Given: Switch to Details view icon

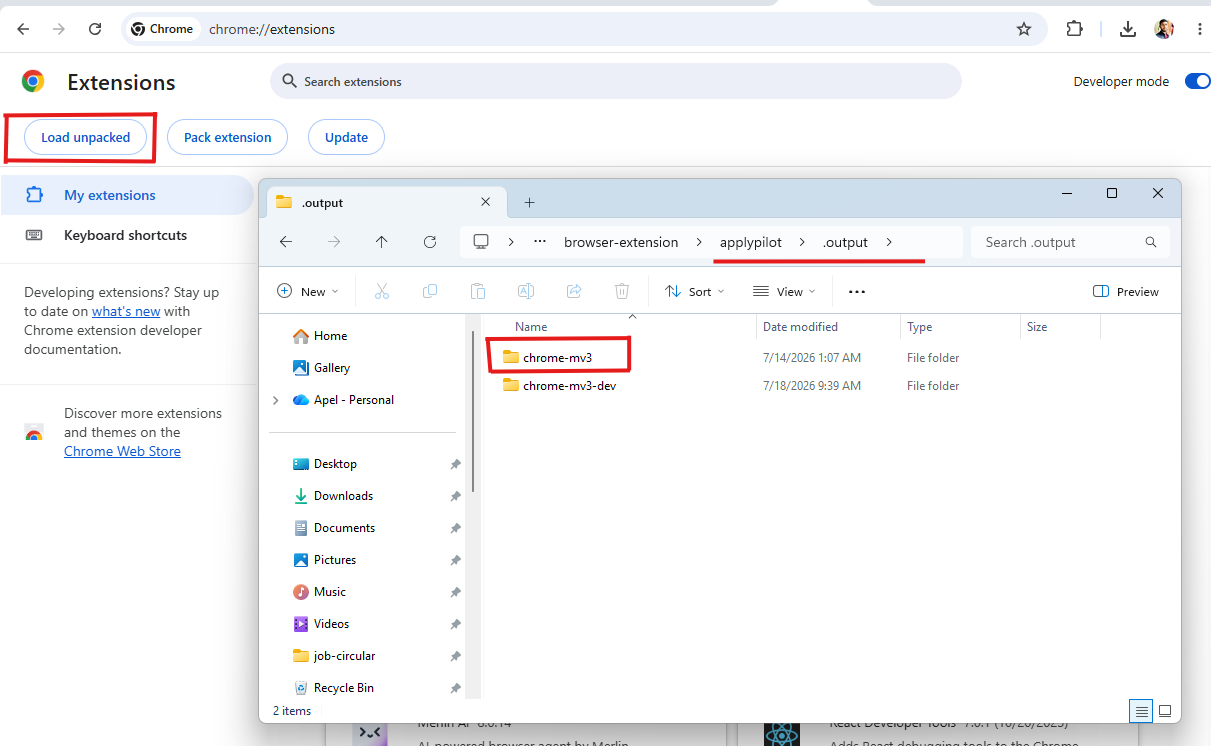Looking at the screenshot, I should (x=1141, y=711).
